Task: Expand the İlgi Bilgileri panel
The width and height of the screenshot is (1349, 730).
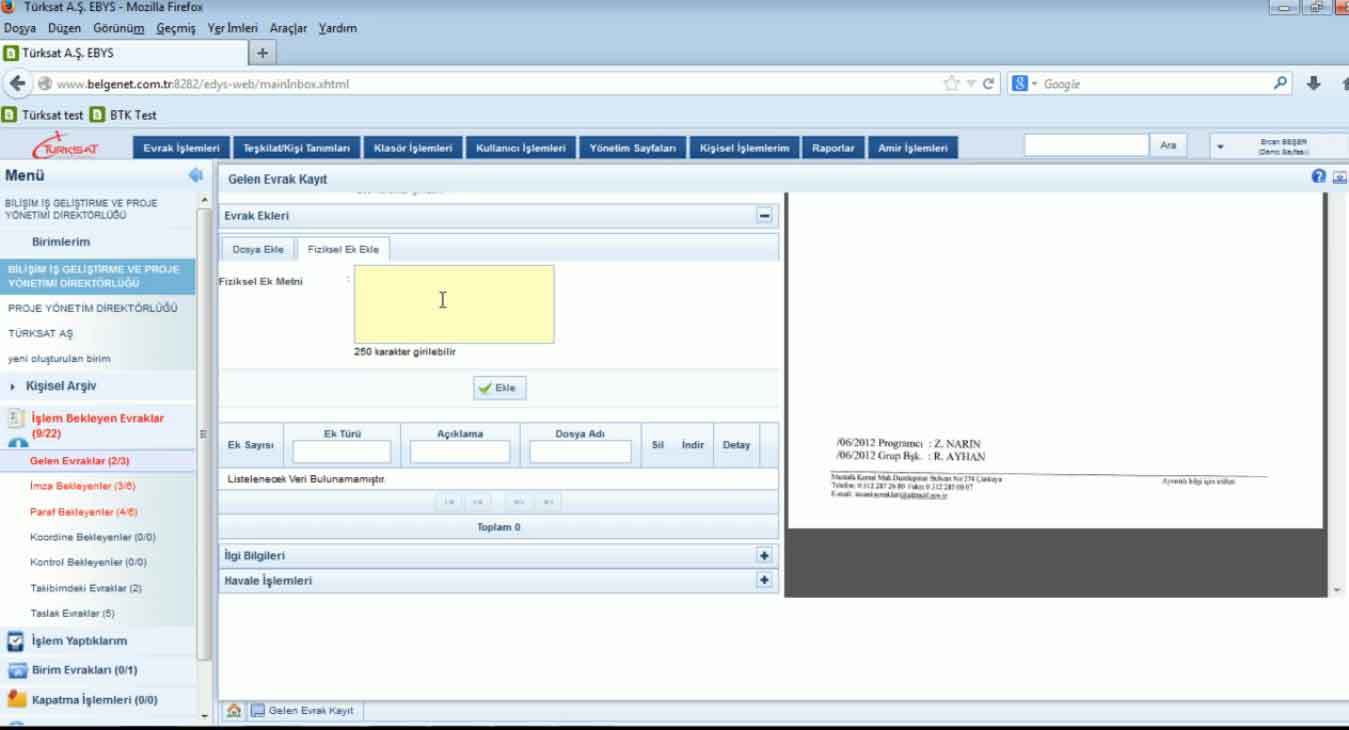Action: [765, 555]
